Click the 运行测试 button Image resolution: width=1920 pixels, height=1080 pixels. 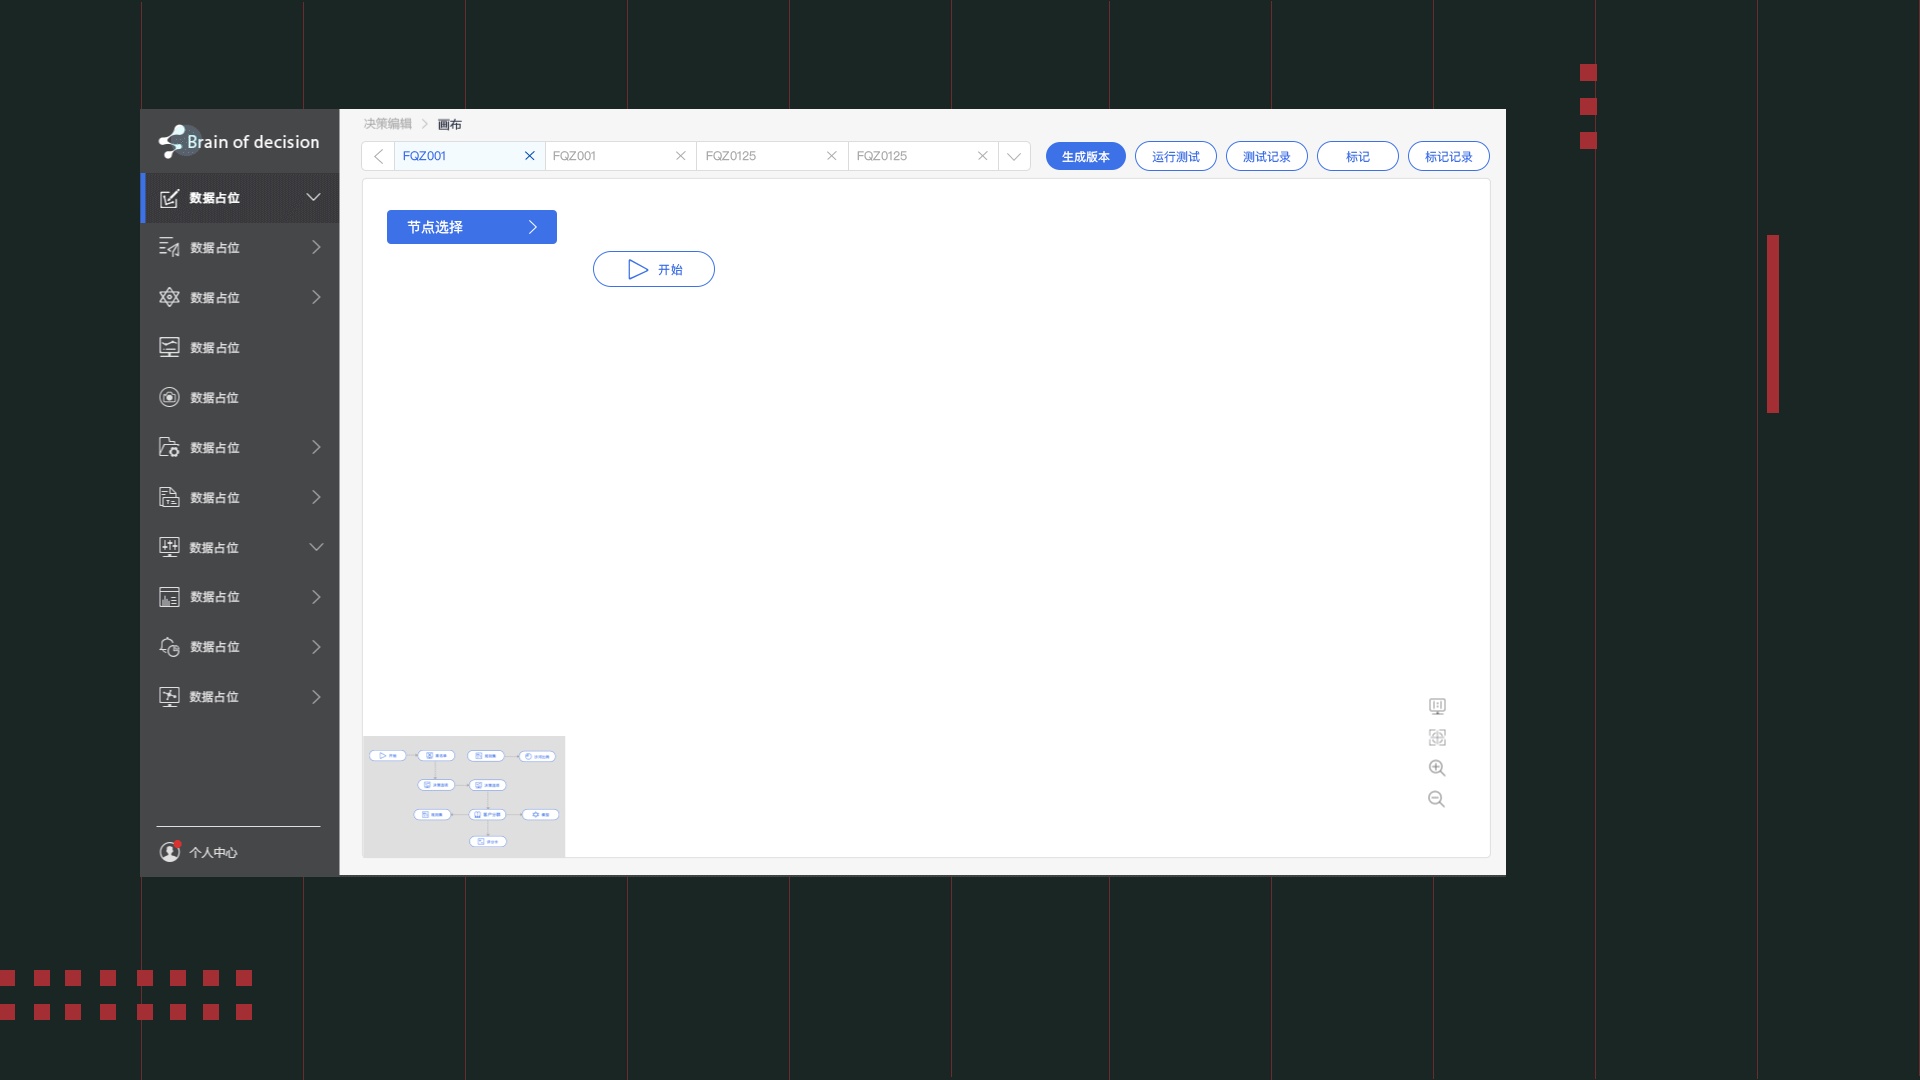point(1175,156)
